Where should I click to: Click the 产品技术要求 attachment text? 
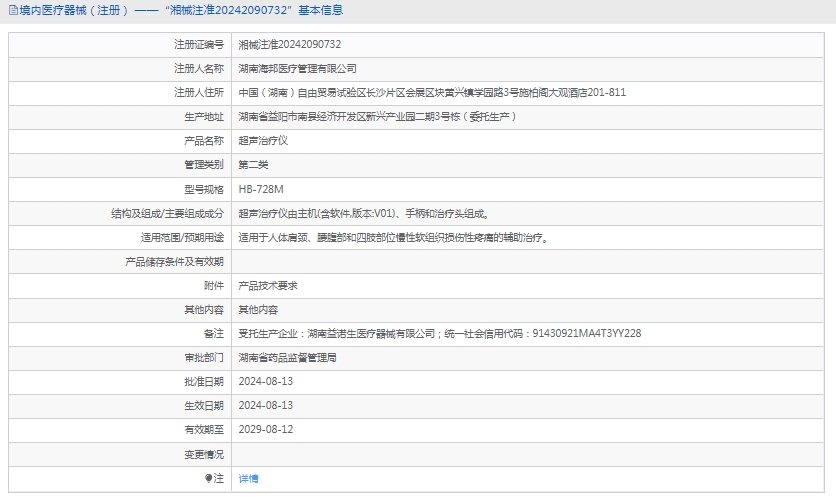(x=267, y=286)
